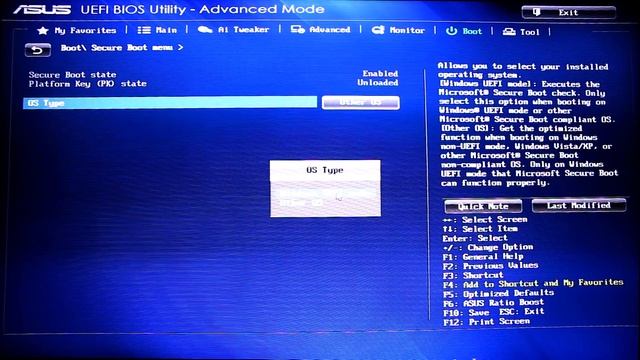Image resolution: width=640 pixels, height=360 pixels.
Task: Click the Platform Key (PK) state label
Action: pos(87,84)
